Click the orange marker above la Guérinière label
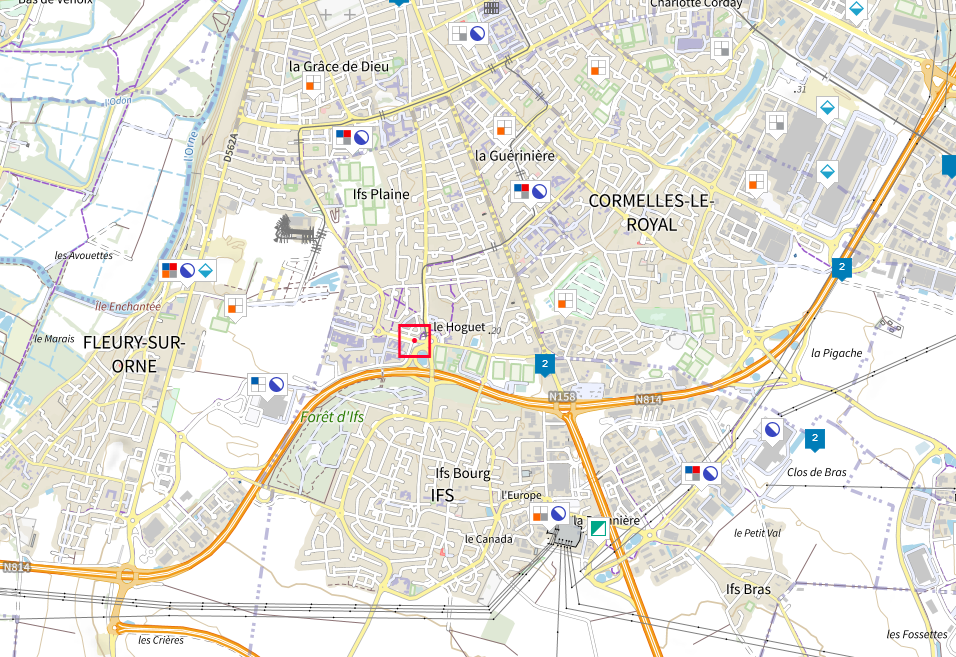 (504, 127)
